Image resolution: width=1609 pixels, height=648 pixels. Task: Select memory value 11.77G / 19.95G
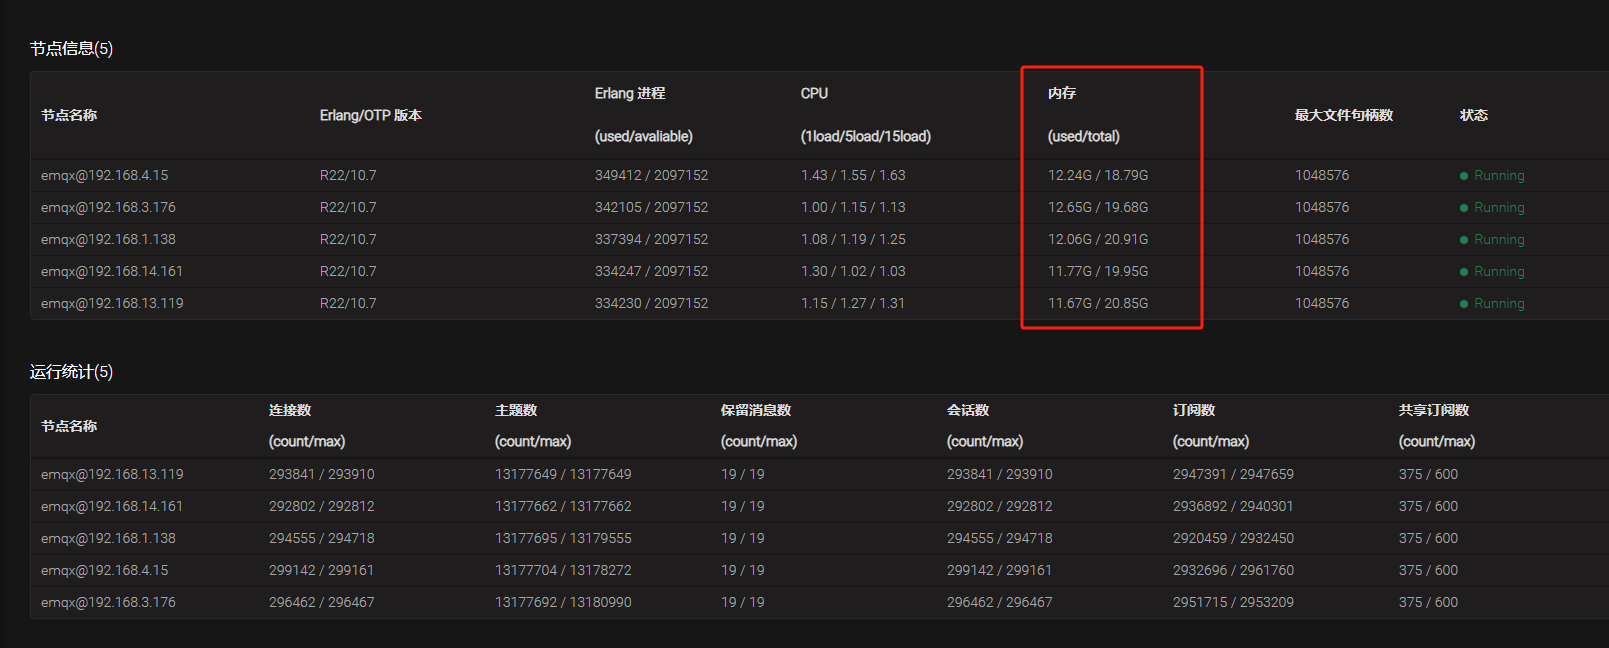[1098, 271]
